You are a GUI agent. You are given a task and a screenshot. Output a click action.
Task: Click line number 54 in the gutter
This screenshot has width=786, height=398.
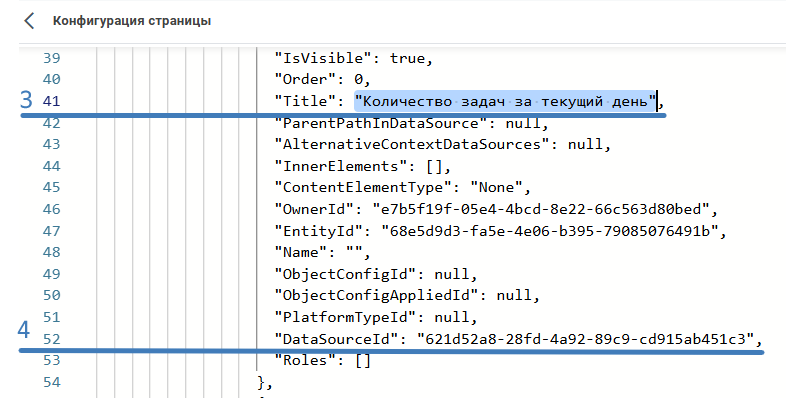coord(52,382)
